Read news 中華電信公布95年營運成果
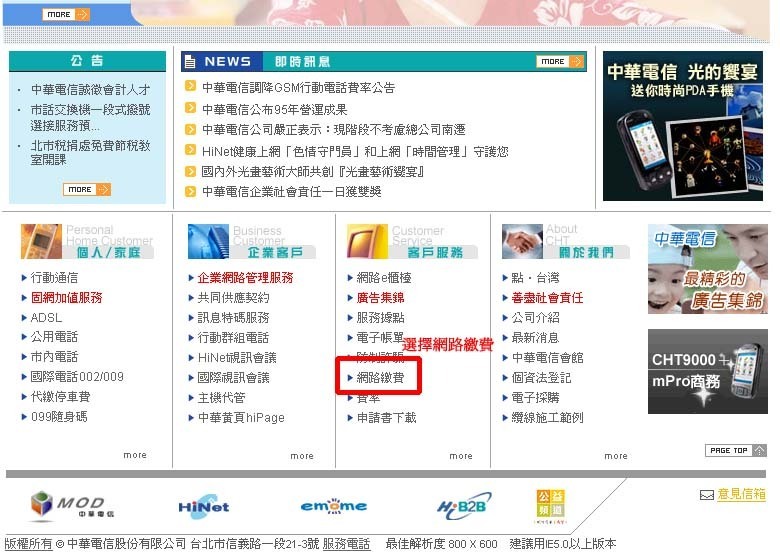 click(x=274, y=109)
